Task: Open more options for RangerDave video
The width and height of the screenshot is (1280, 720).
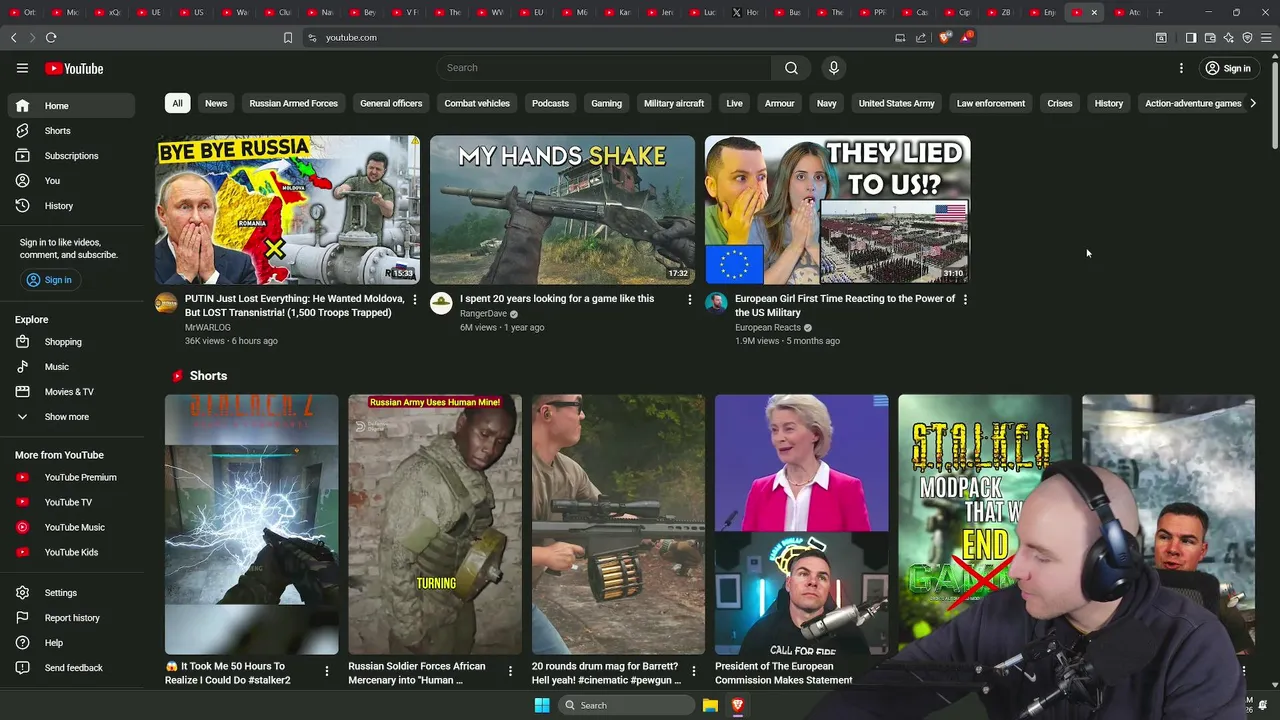Action: tap(689, 299)
